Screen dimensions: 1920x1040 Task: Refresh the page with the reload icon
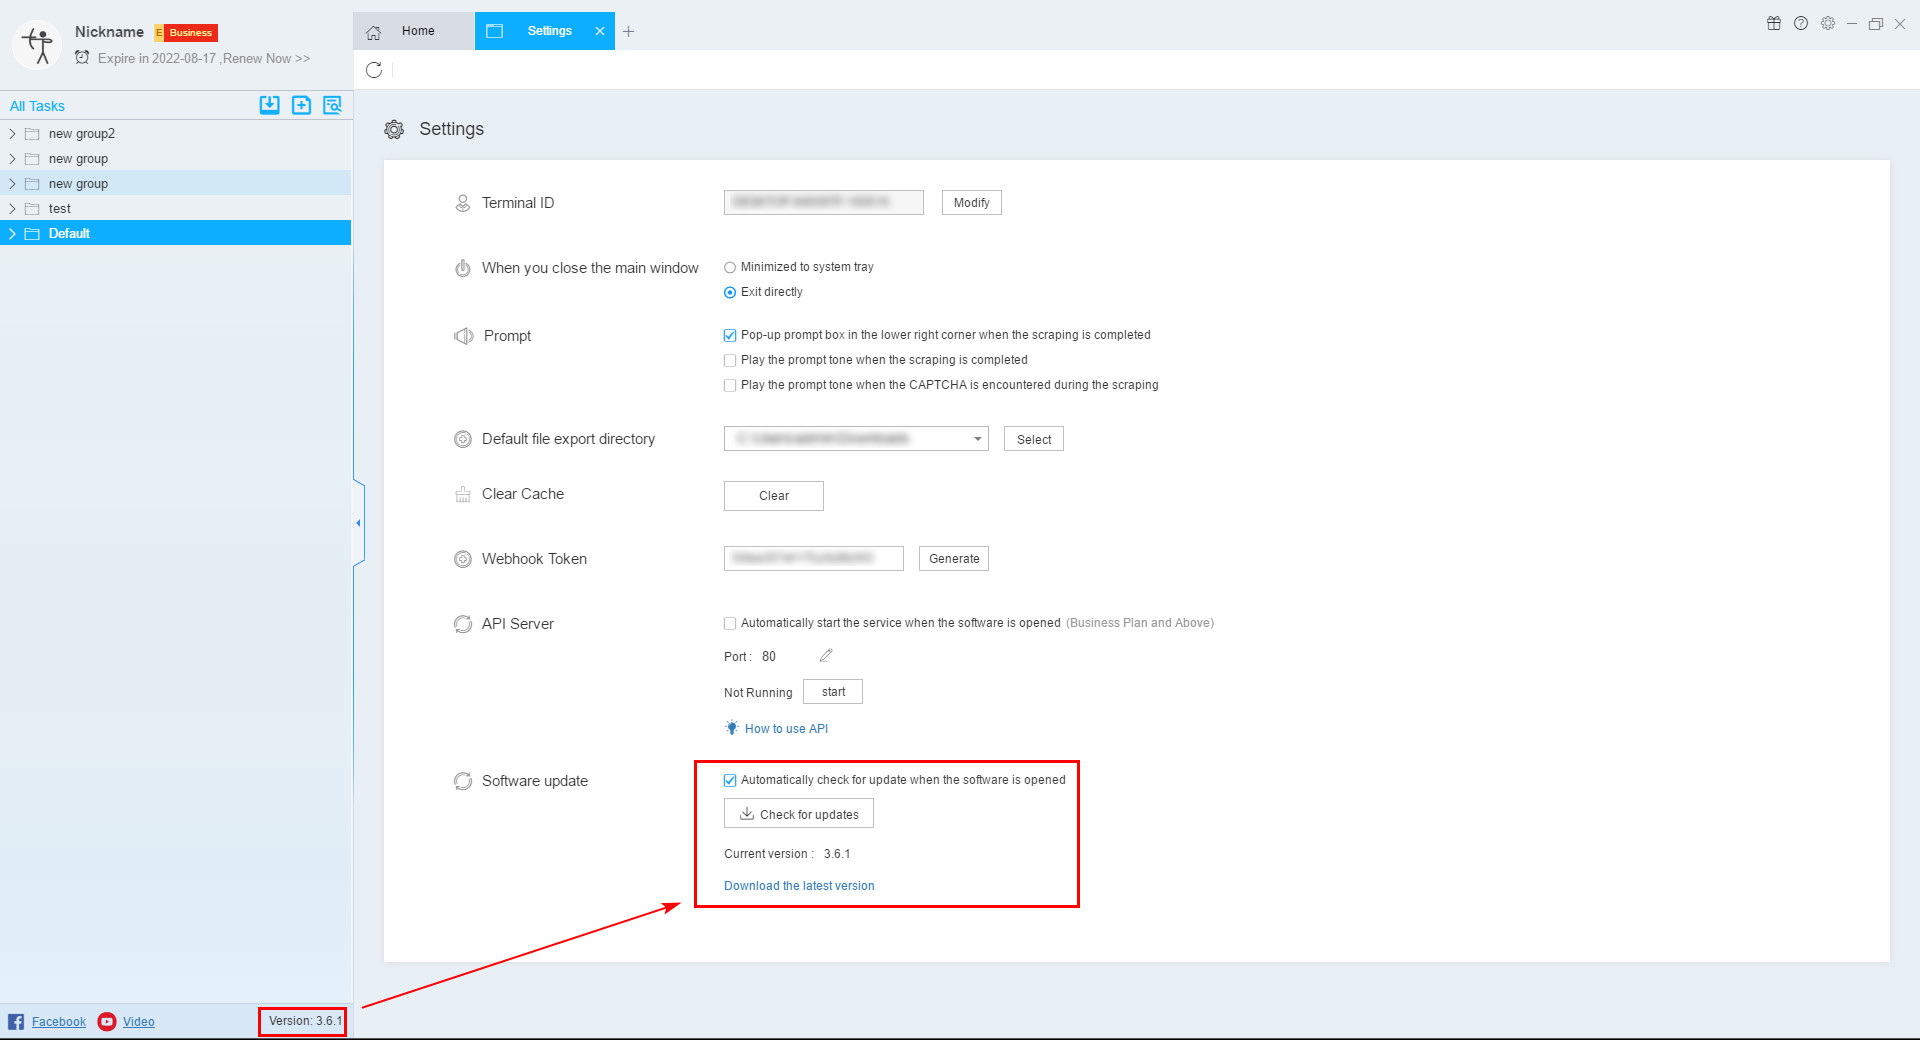[375, 70]
